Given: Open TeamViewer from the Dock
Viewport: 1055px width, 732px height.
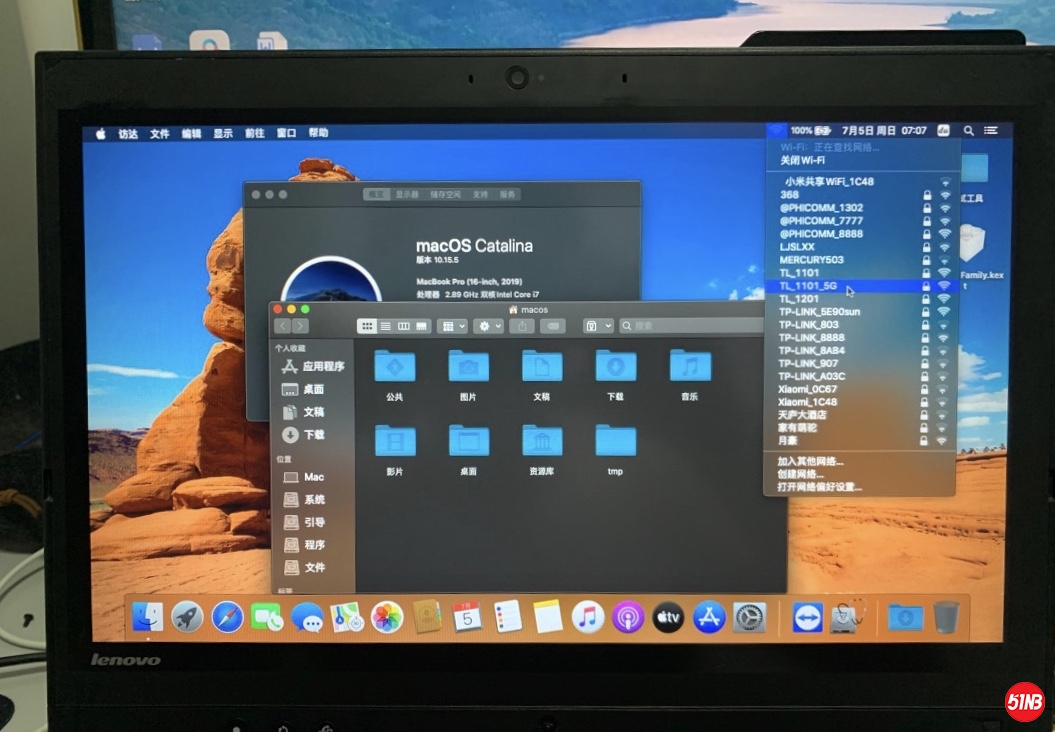Looking at the screenshot, I should point(807,618).
